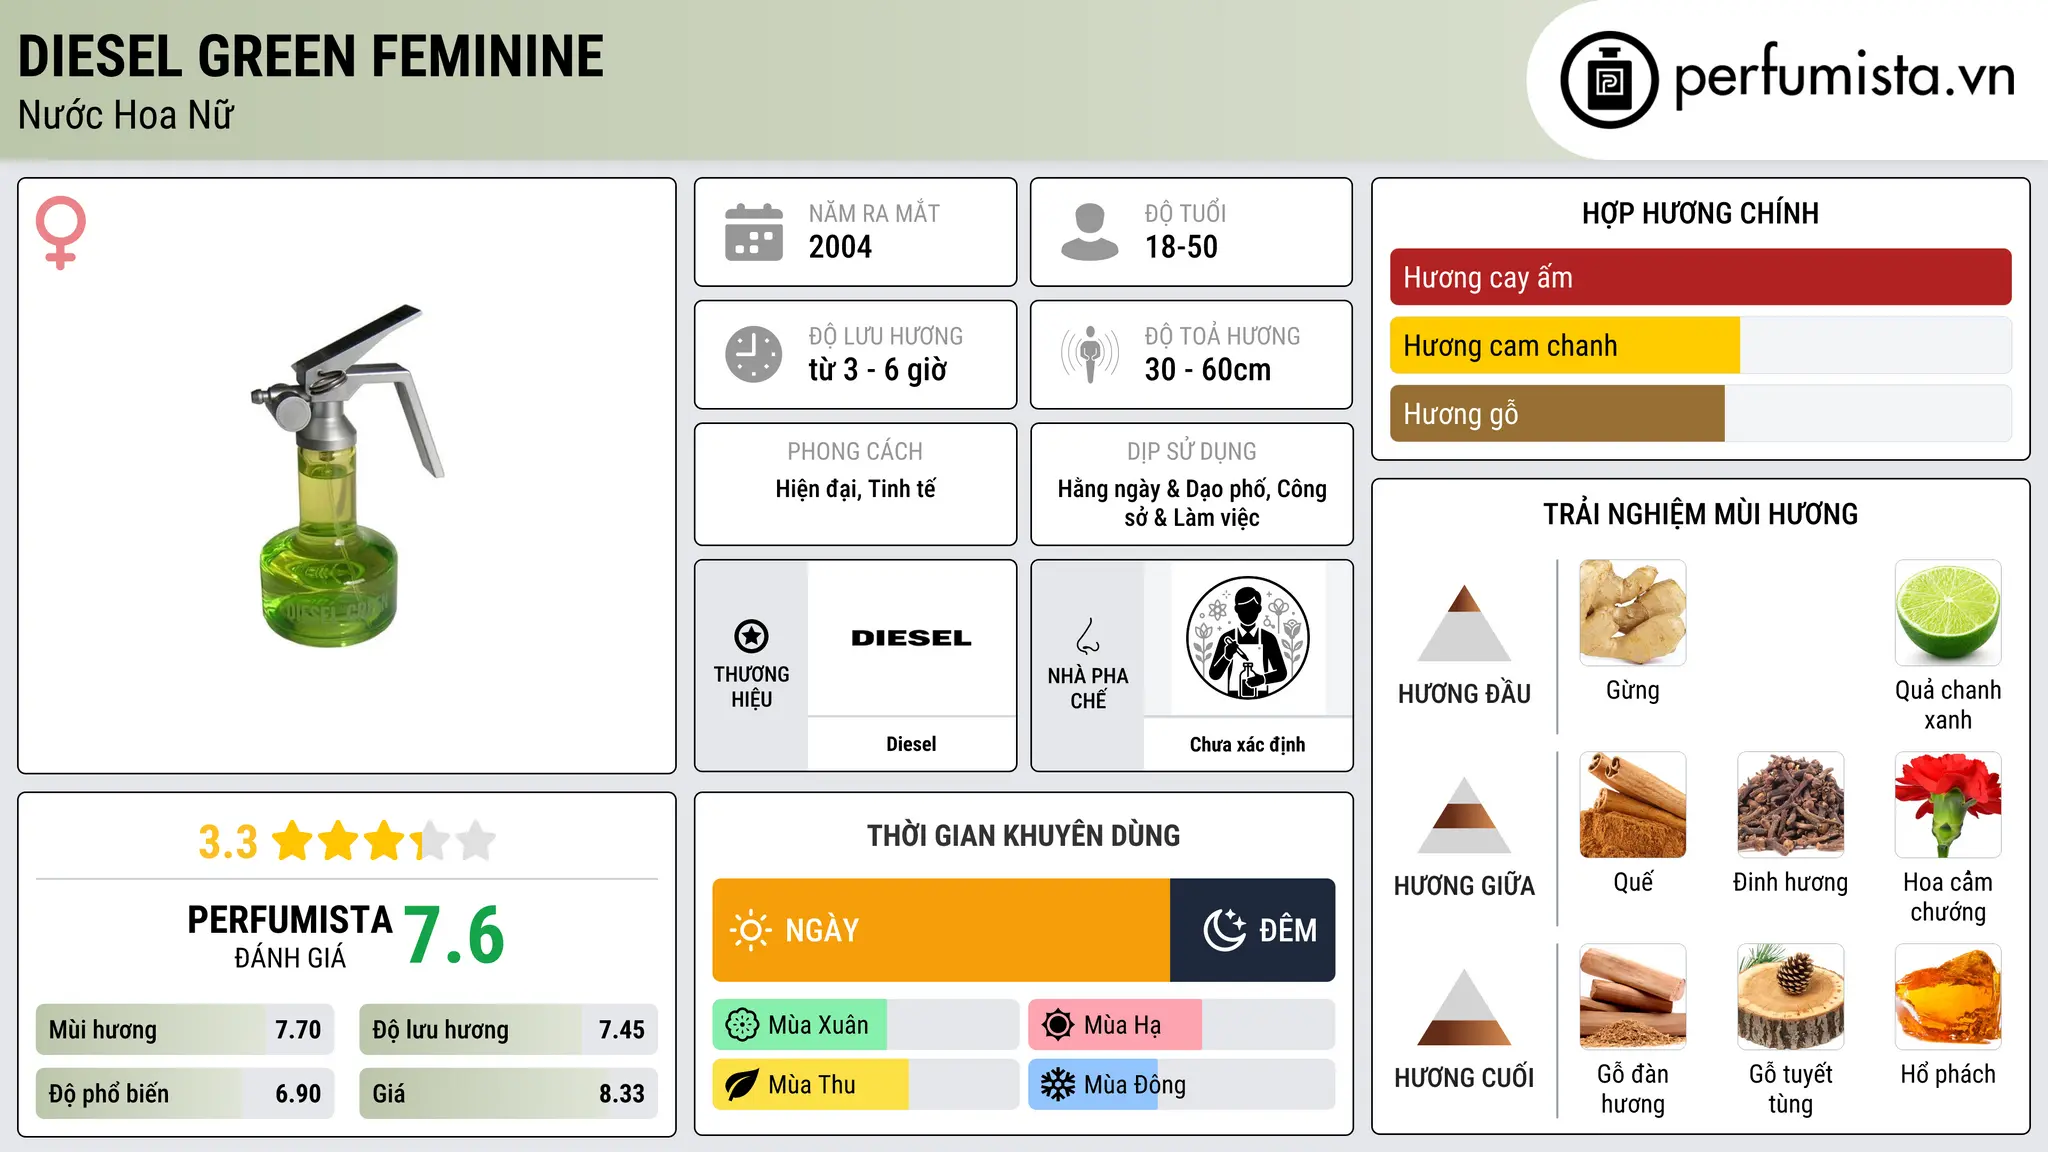Screen dimensions: 2048x1152
Task: Click the snowflake icon for Mùa Đông
Action: (x=1058, y=1085)
